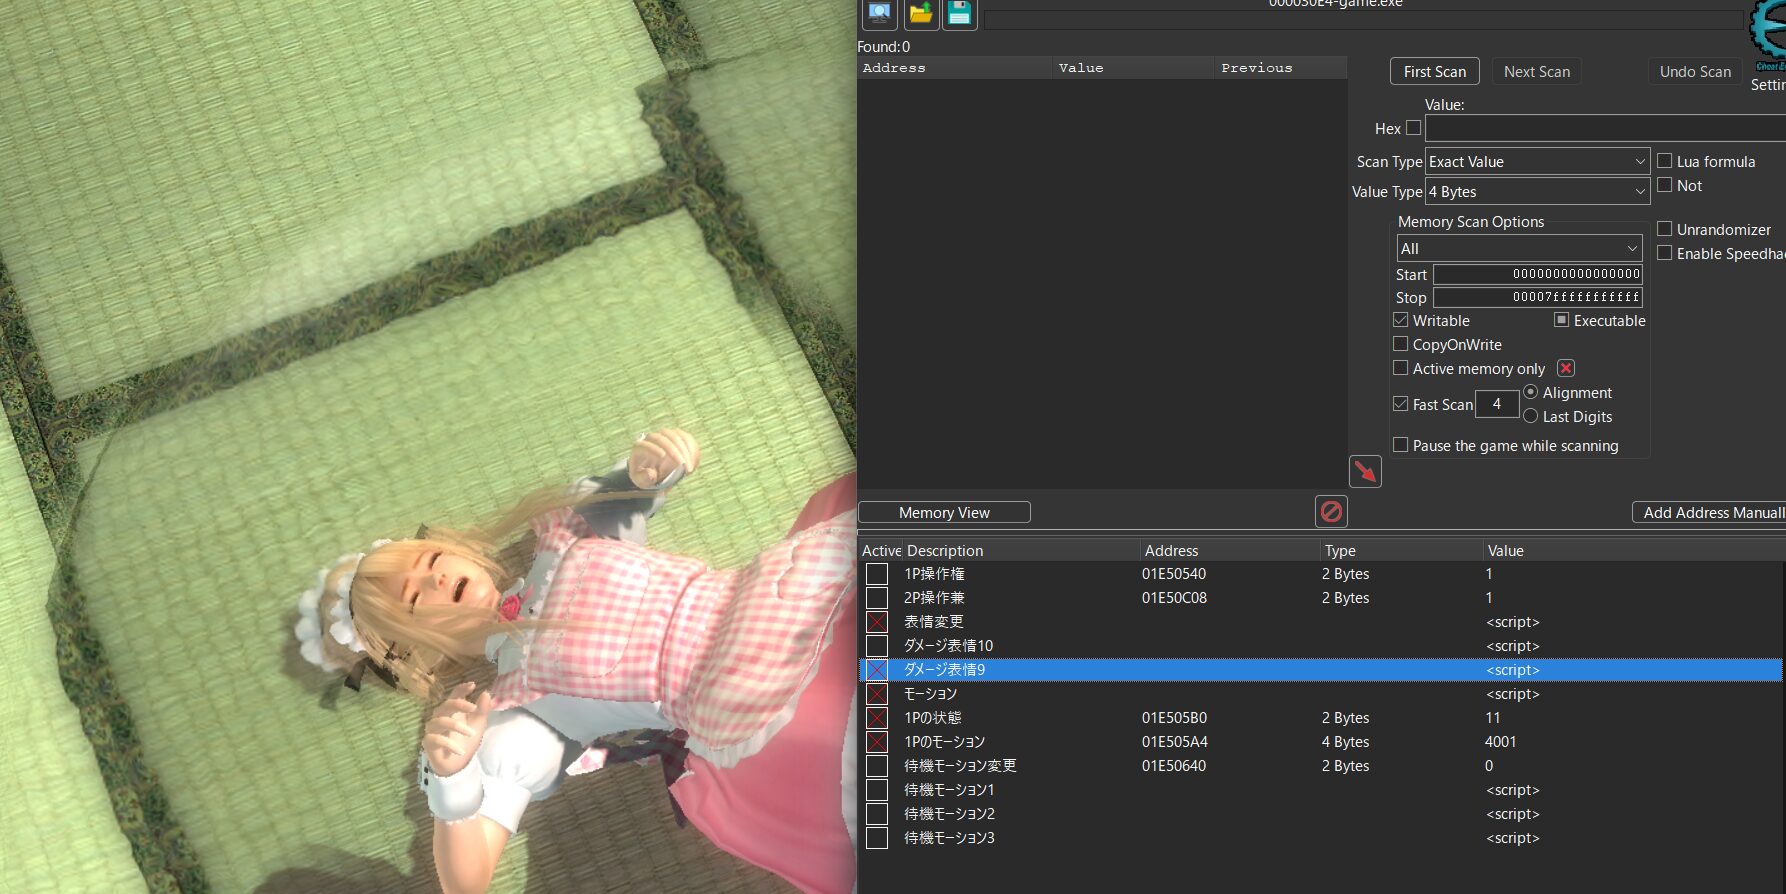Click the red circle clear list icon
The width and height of the screenshot is (1786, 894).
(x=1331, y=512)
